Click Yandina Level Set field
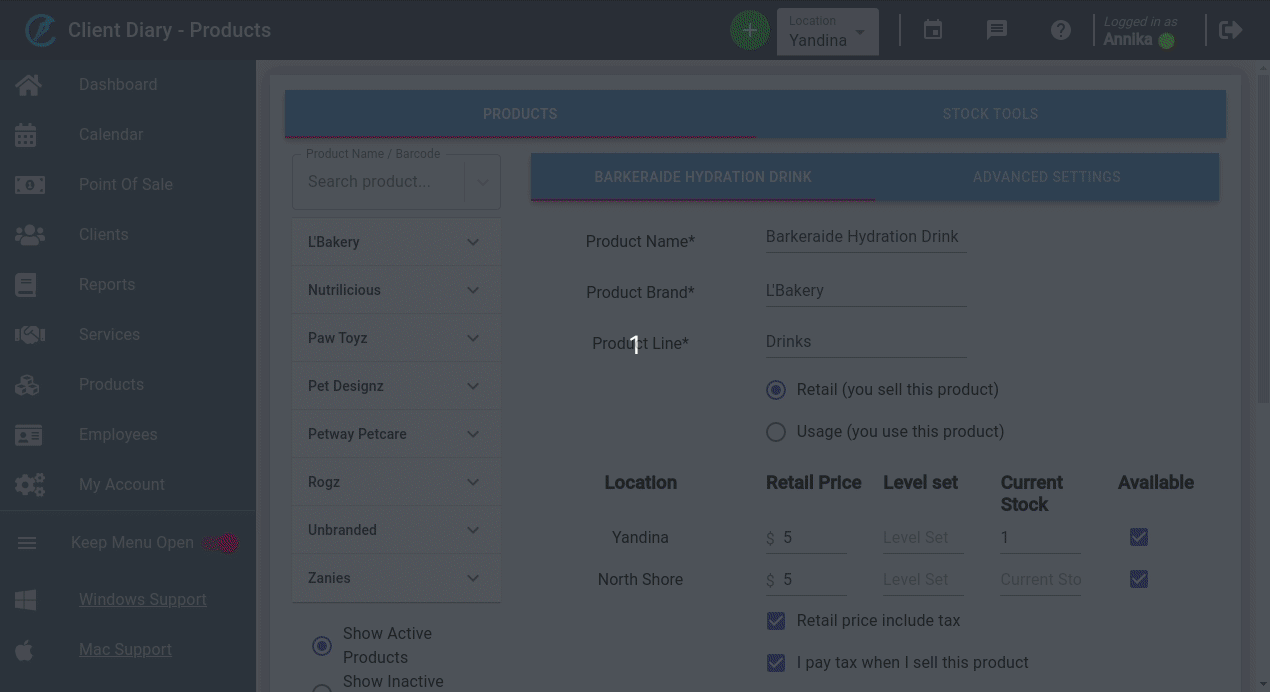The height and width of the screenshot is (692, 1270). point(923,538)
